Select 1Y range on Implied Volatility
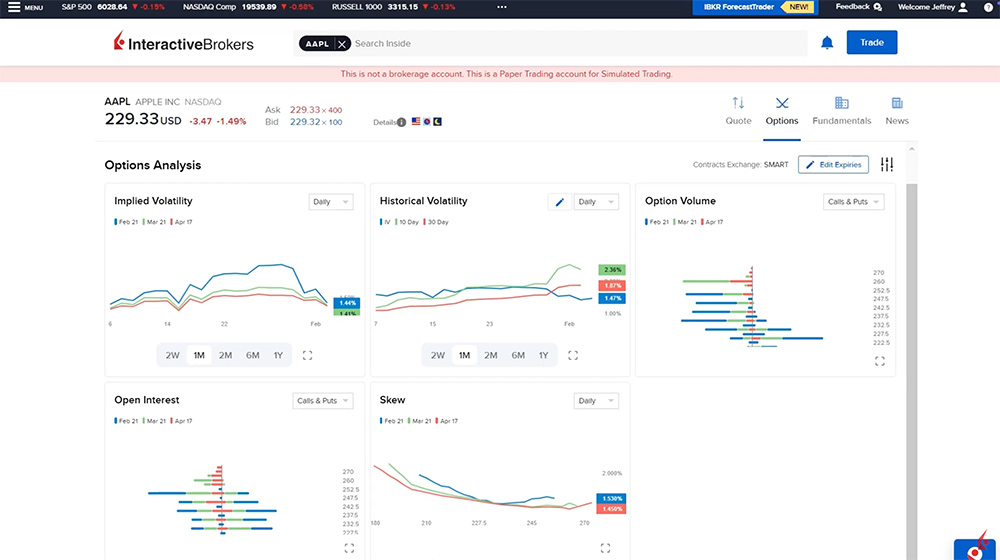The width and height of the screenshot is (1000, 560). point(278,355)
